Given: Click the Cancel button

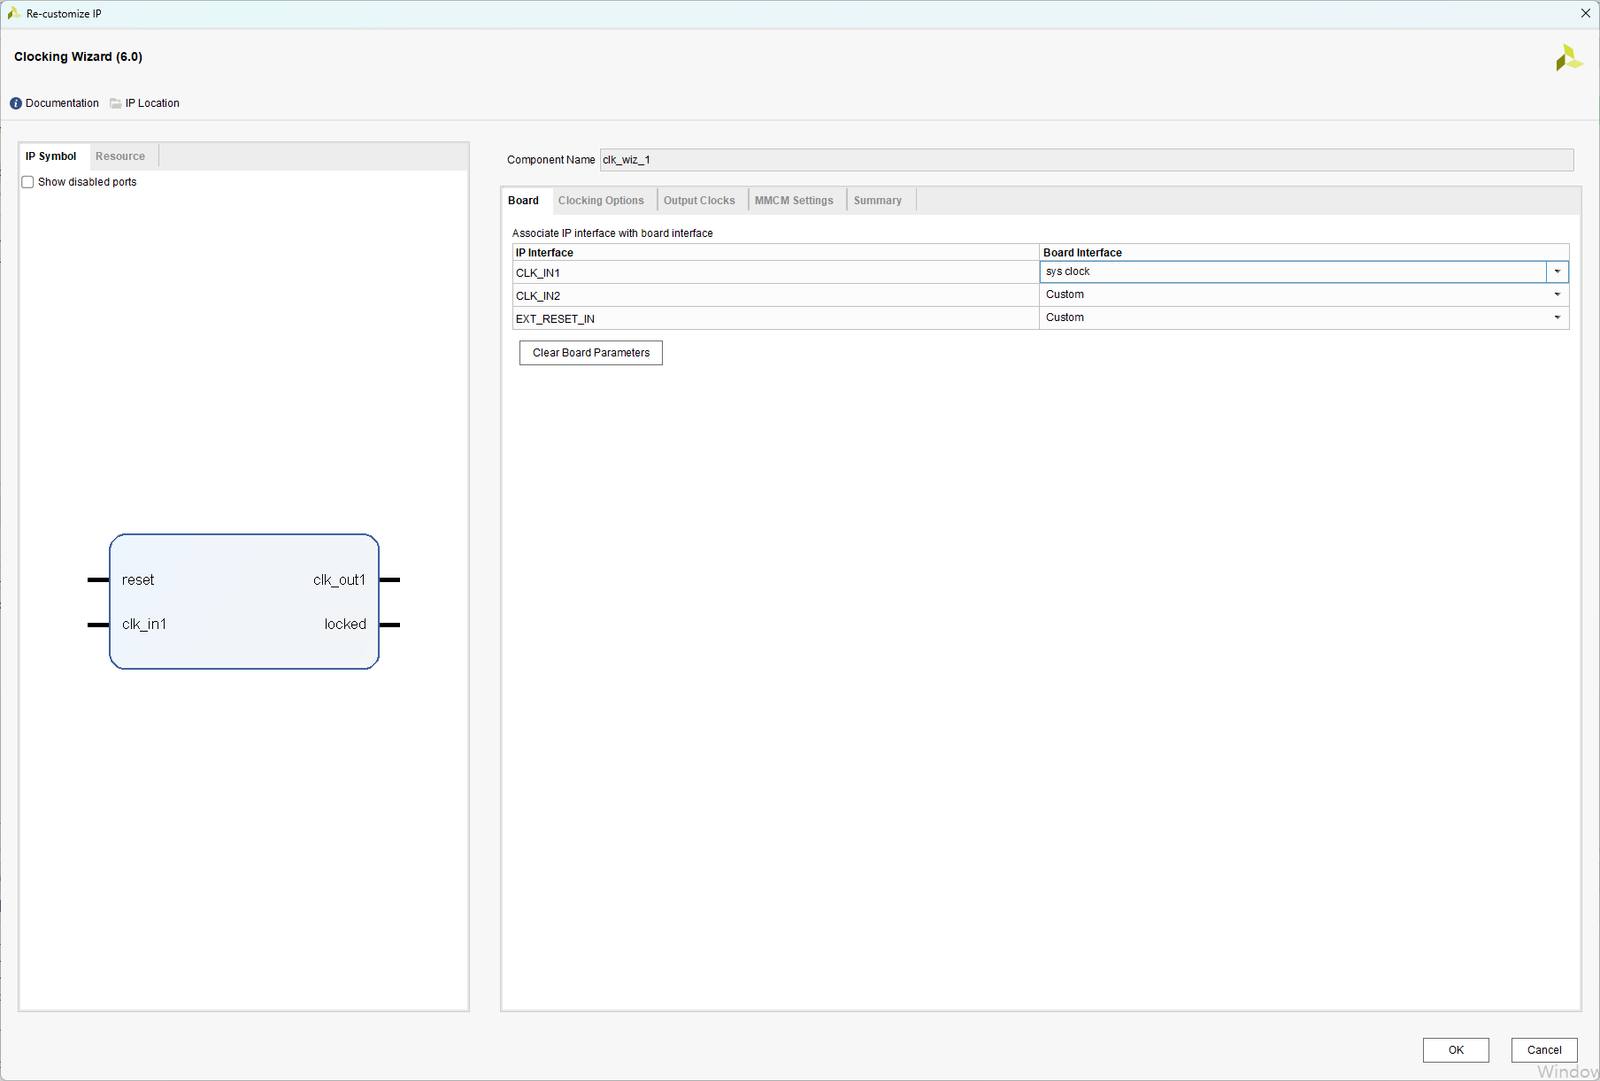Looking at the screenshot, I should 1544,1050.
